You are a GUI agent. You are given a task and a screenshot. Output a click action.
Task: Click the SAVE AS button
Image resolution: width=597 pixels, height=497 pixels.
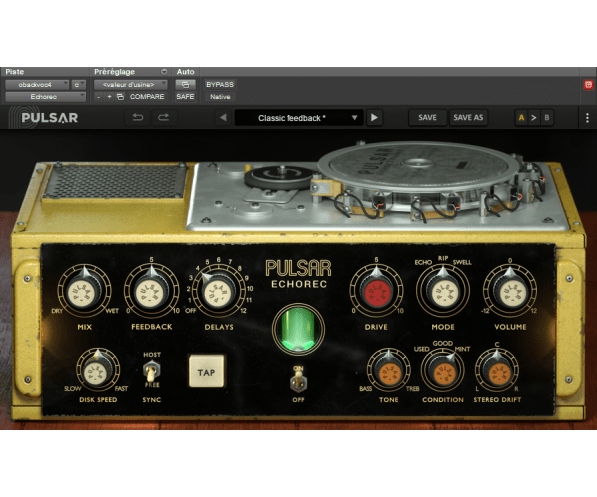click(468, 118)
